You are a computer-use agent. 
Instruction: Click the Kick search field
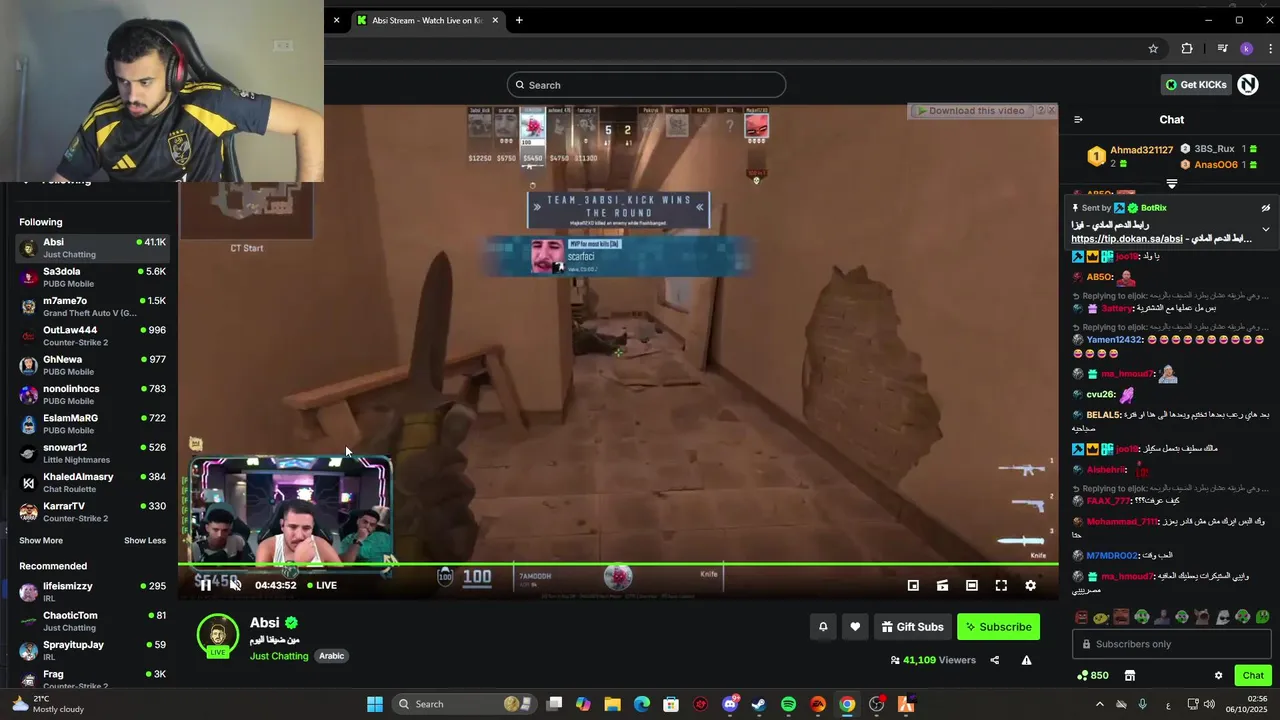tap(646, 85)
